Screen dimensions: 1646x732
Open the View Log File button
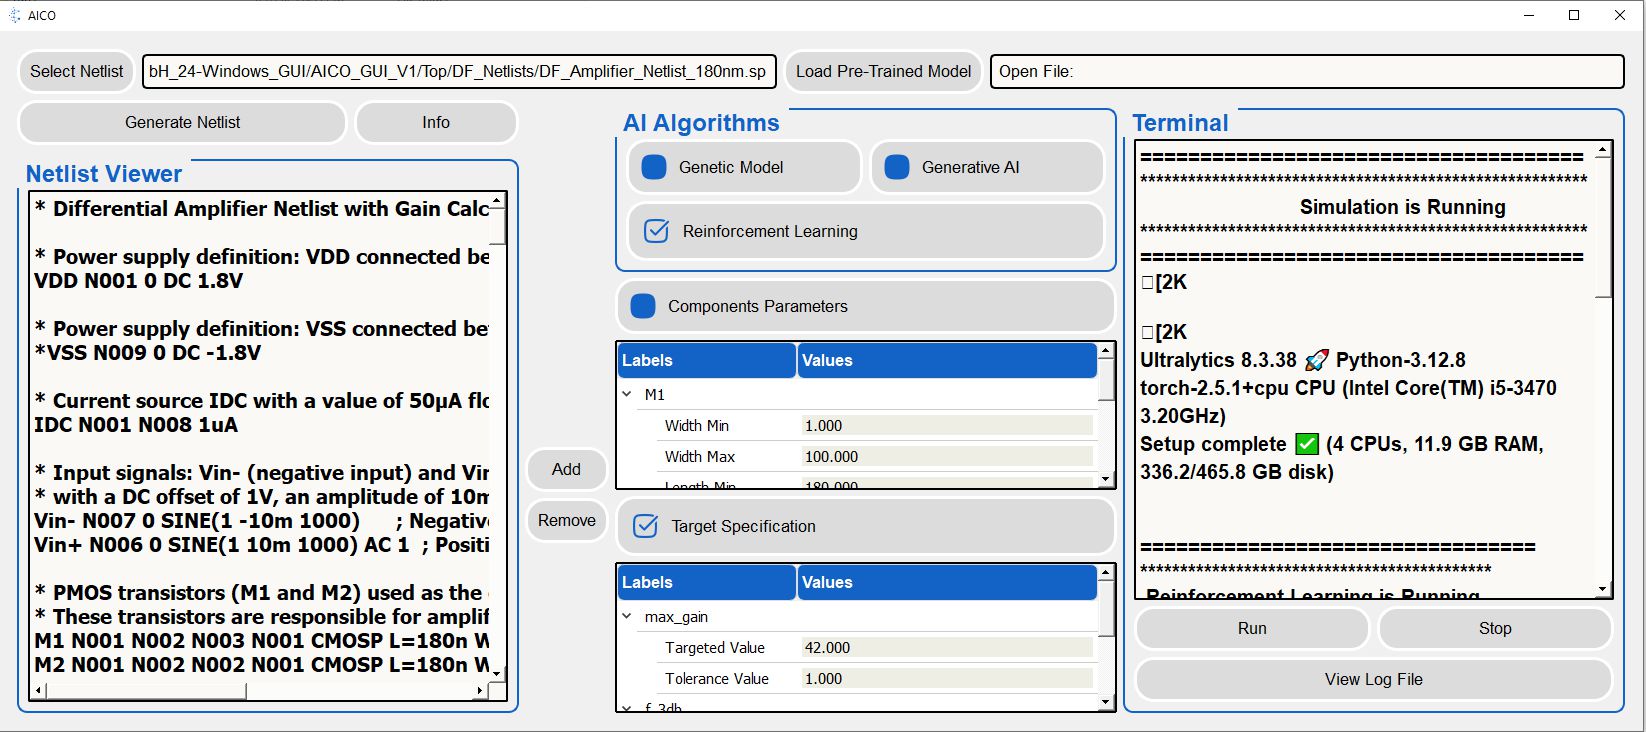click(1373, 679)
